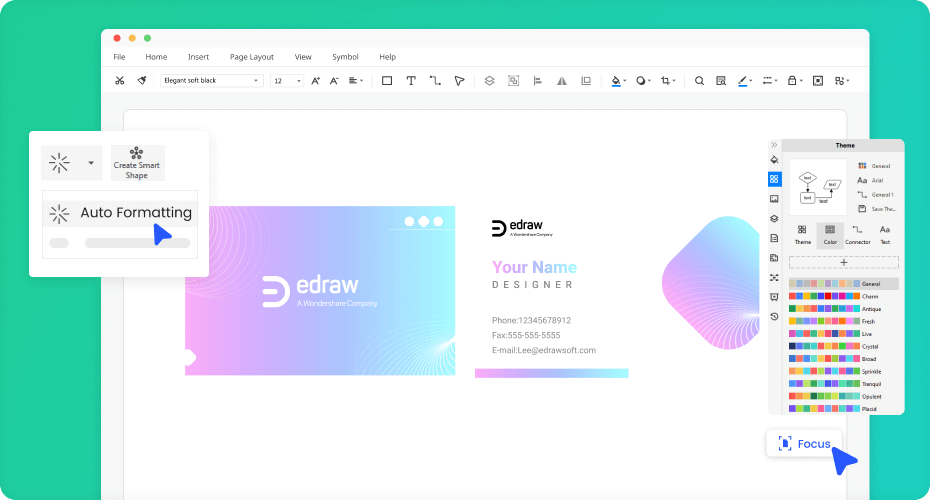This screenshot has width=930, height=500.
Task: Open Theme grid icon in right sidebar
Action: 774,179
